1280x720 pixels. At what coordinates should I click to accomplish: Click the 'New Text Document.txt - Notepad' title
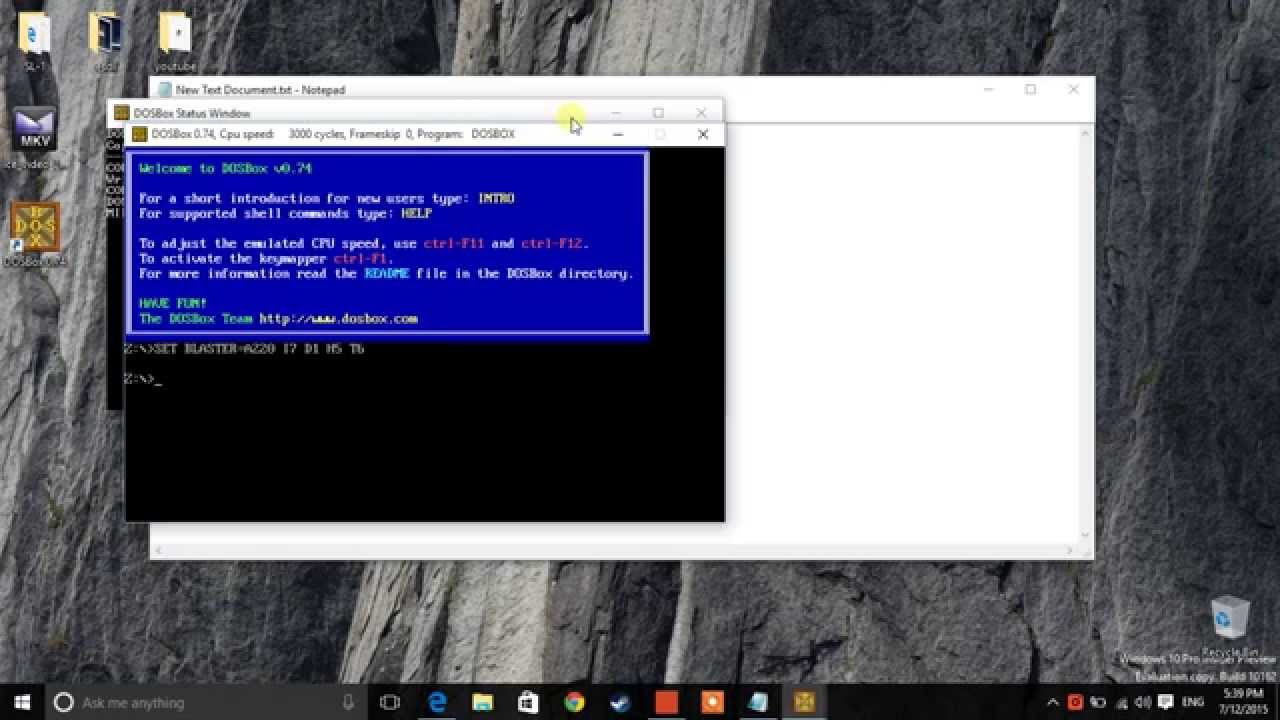(260, 89)
